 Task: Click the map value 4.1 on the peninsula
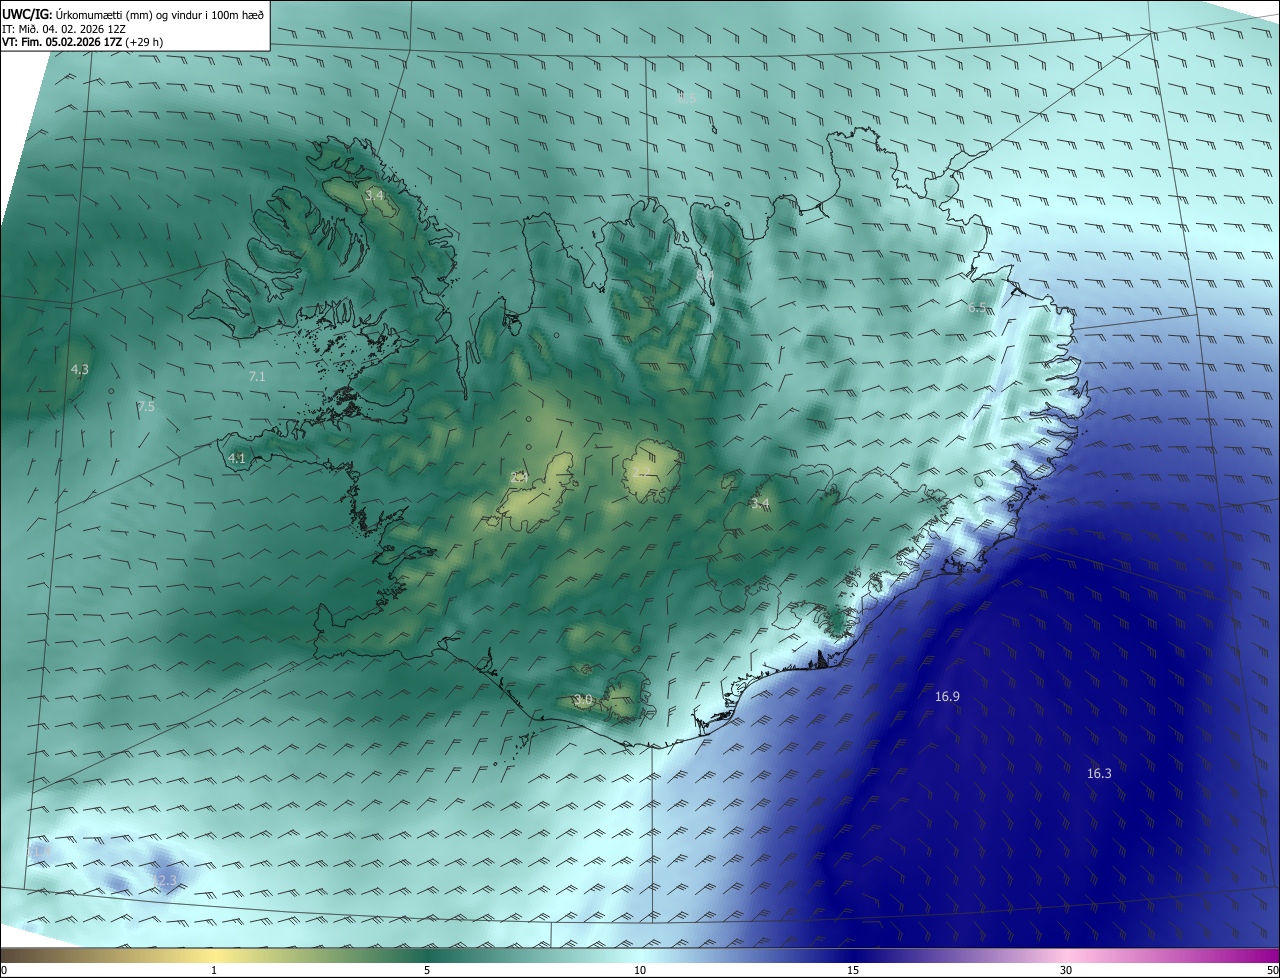coord(237,458)
